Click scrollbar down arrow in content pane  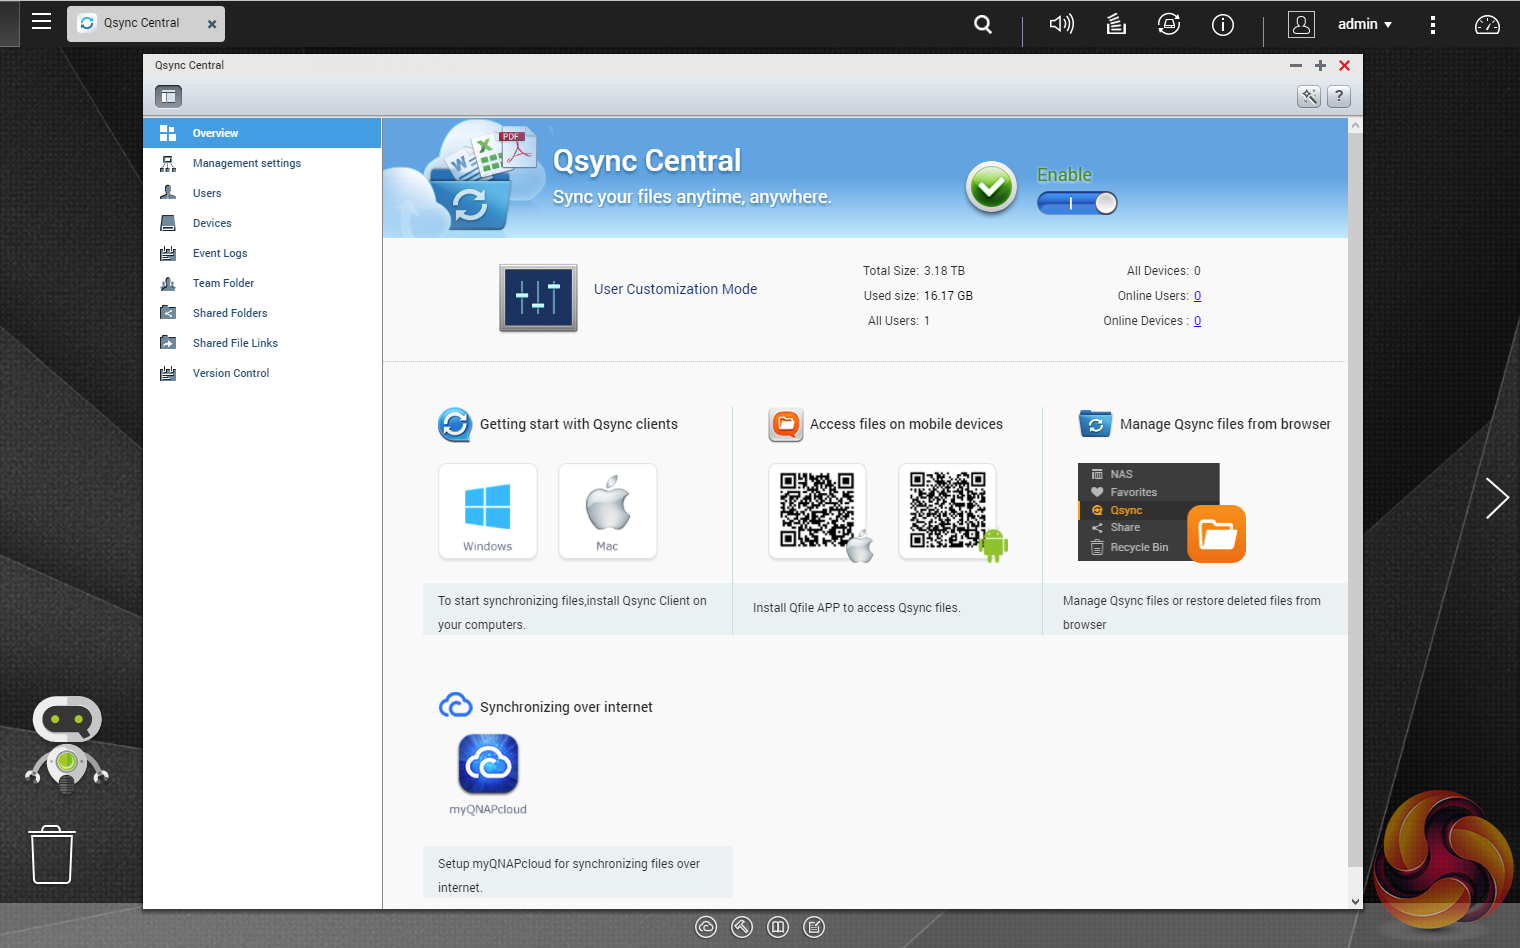(x=1355, y=901)
